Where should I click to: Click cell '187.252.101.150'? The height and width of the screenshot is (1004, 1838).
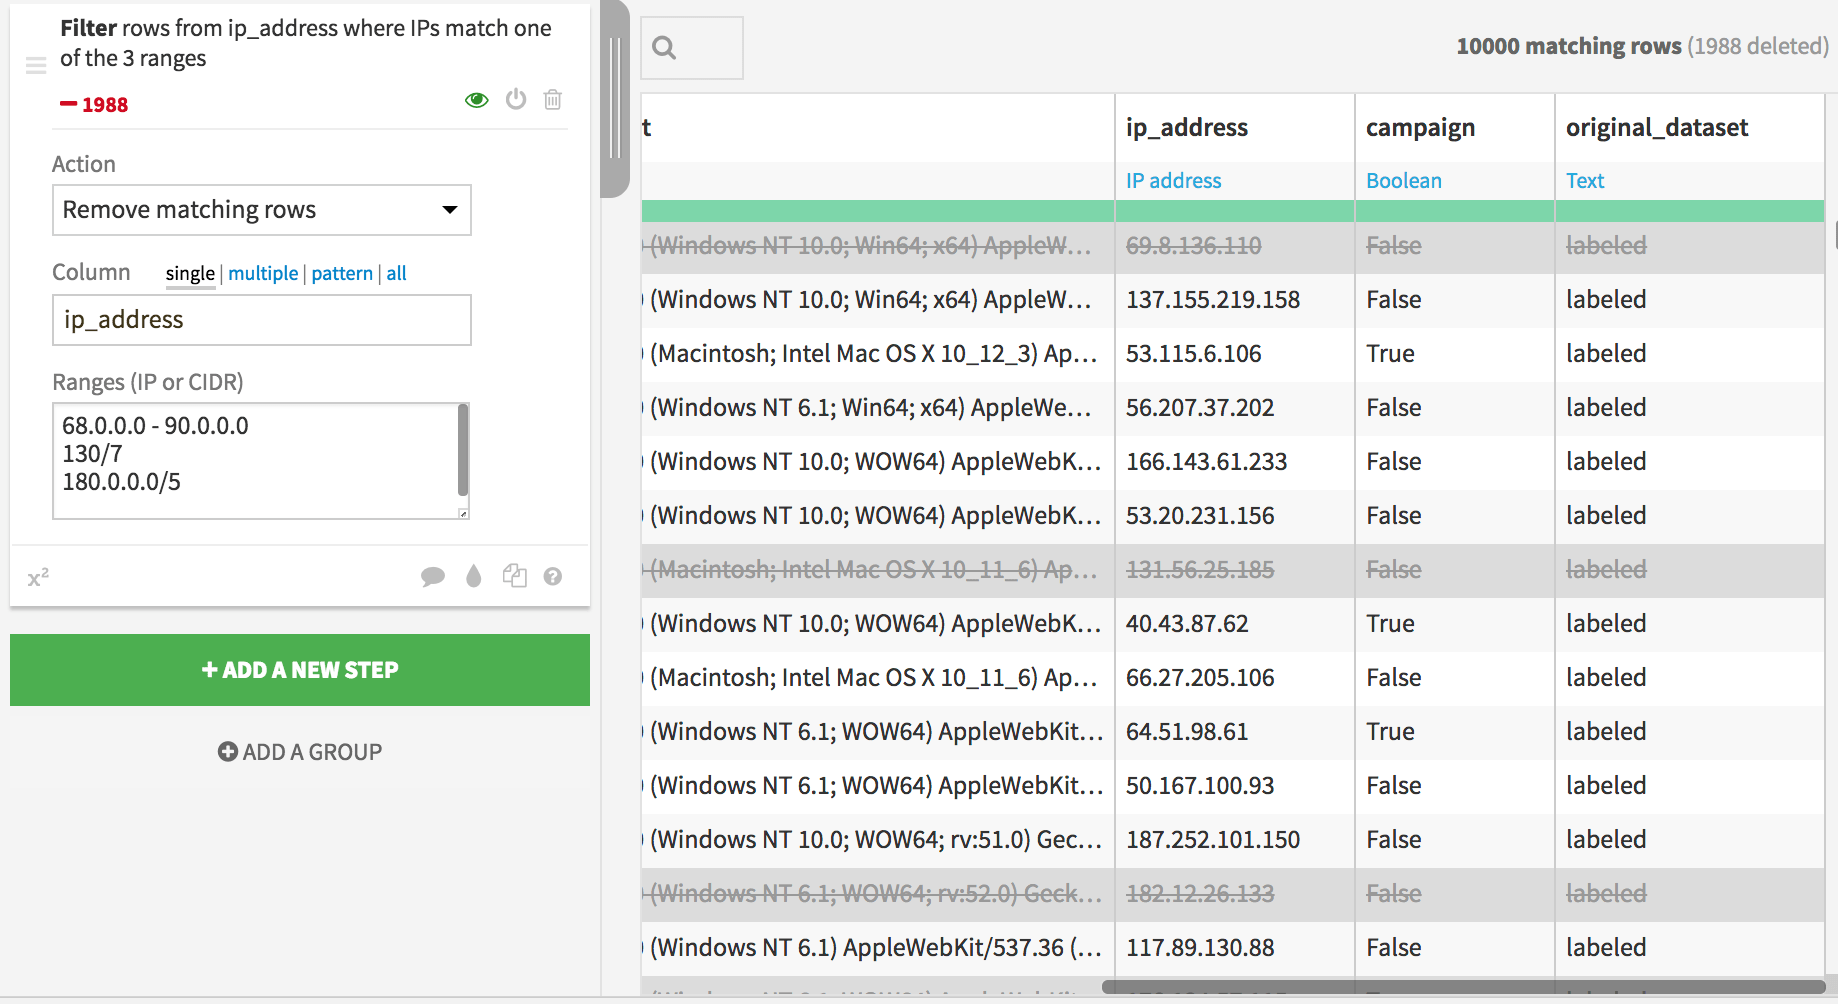point(1213,840)
